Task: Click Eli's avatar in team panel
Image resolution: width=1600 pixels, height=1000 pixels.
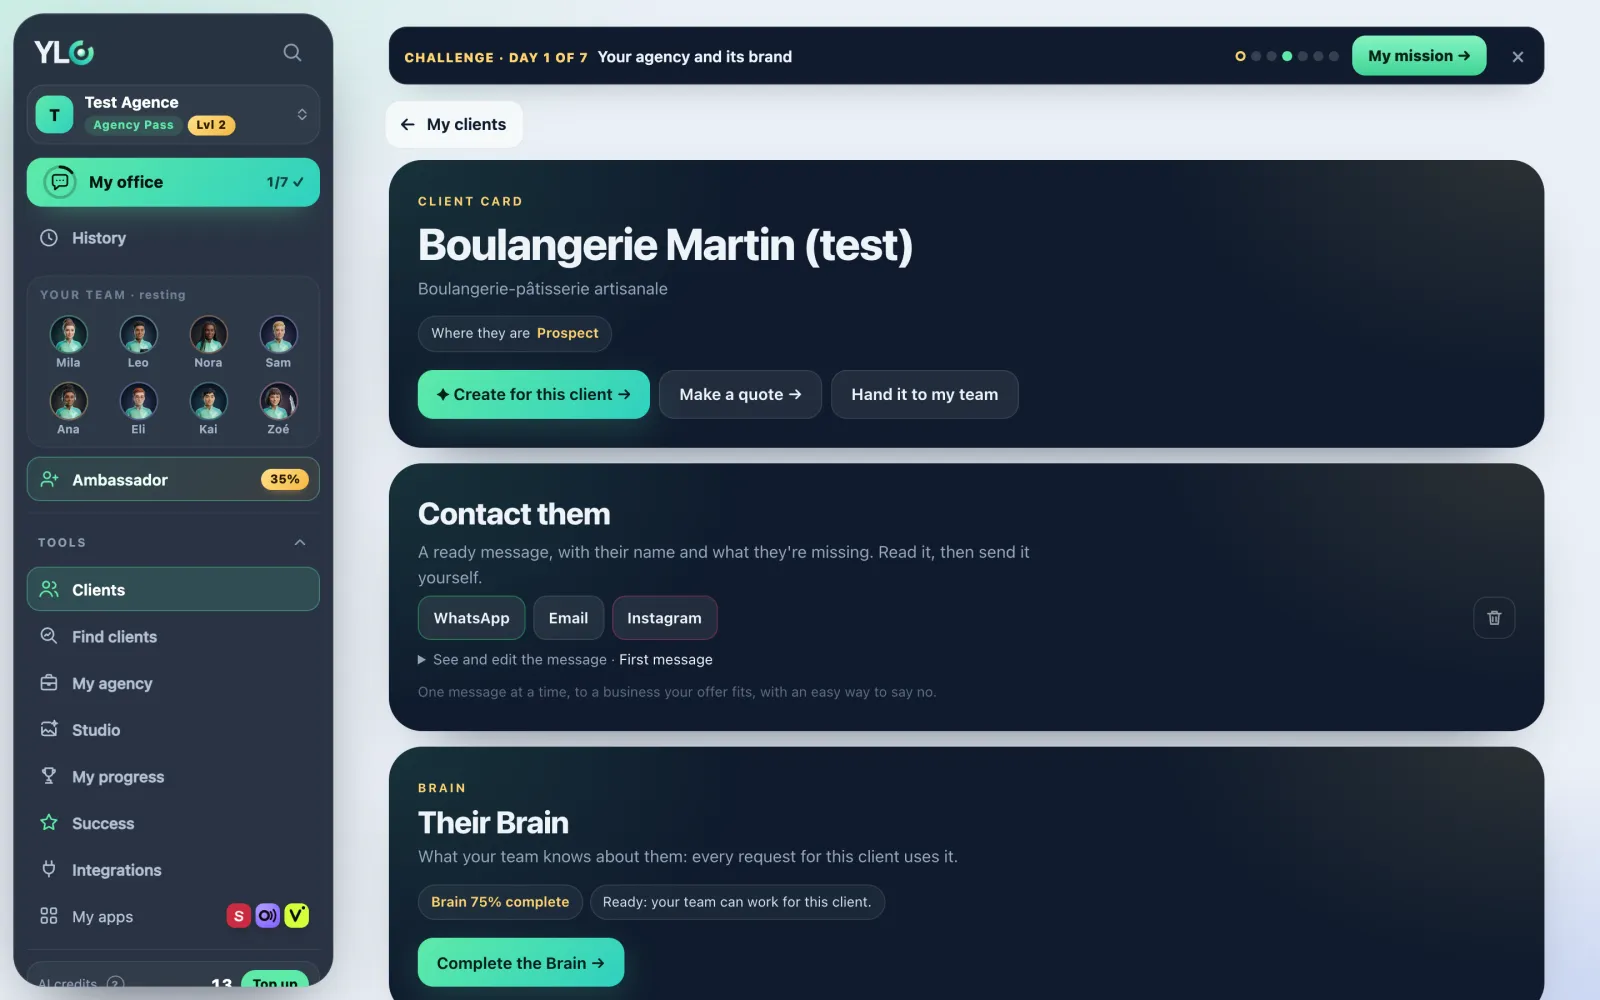Action: (138, 401)
